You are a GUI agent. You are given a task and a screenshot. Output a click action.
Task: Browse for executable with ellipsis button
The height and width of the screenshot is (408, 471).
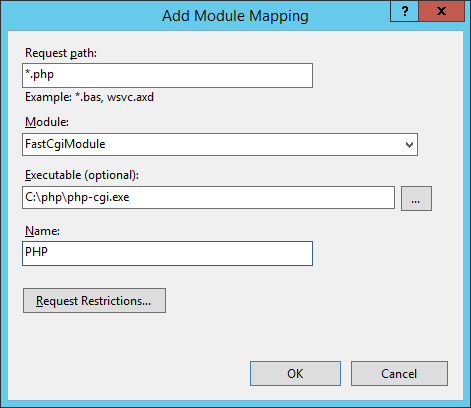point(416,199)
